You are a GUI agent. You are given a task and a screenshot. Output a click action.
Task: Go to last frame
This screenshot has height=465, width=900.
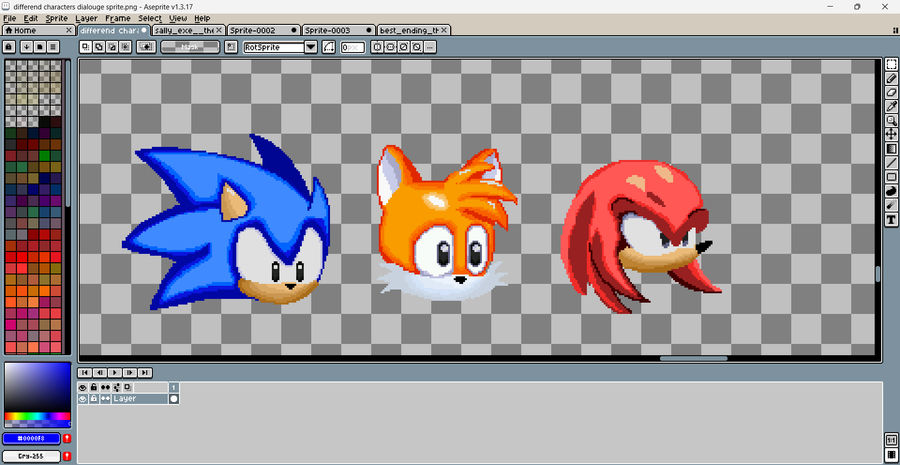(x=145, y=373)
